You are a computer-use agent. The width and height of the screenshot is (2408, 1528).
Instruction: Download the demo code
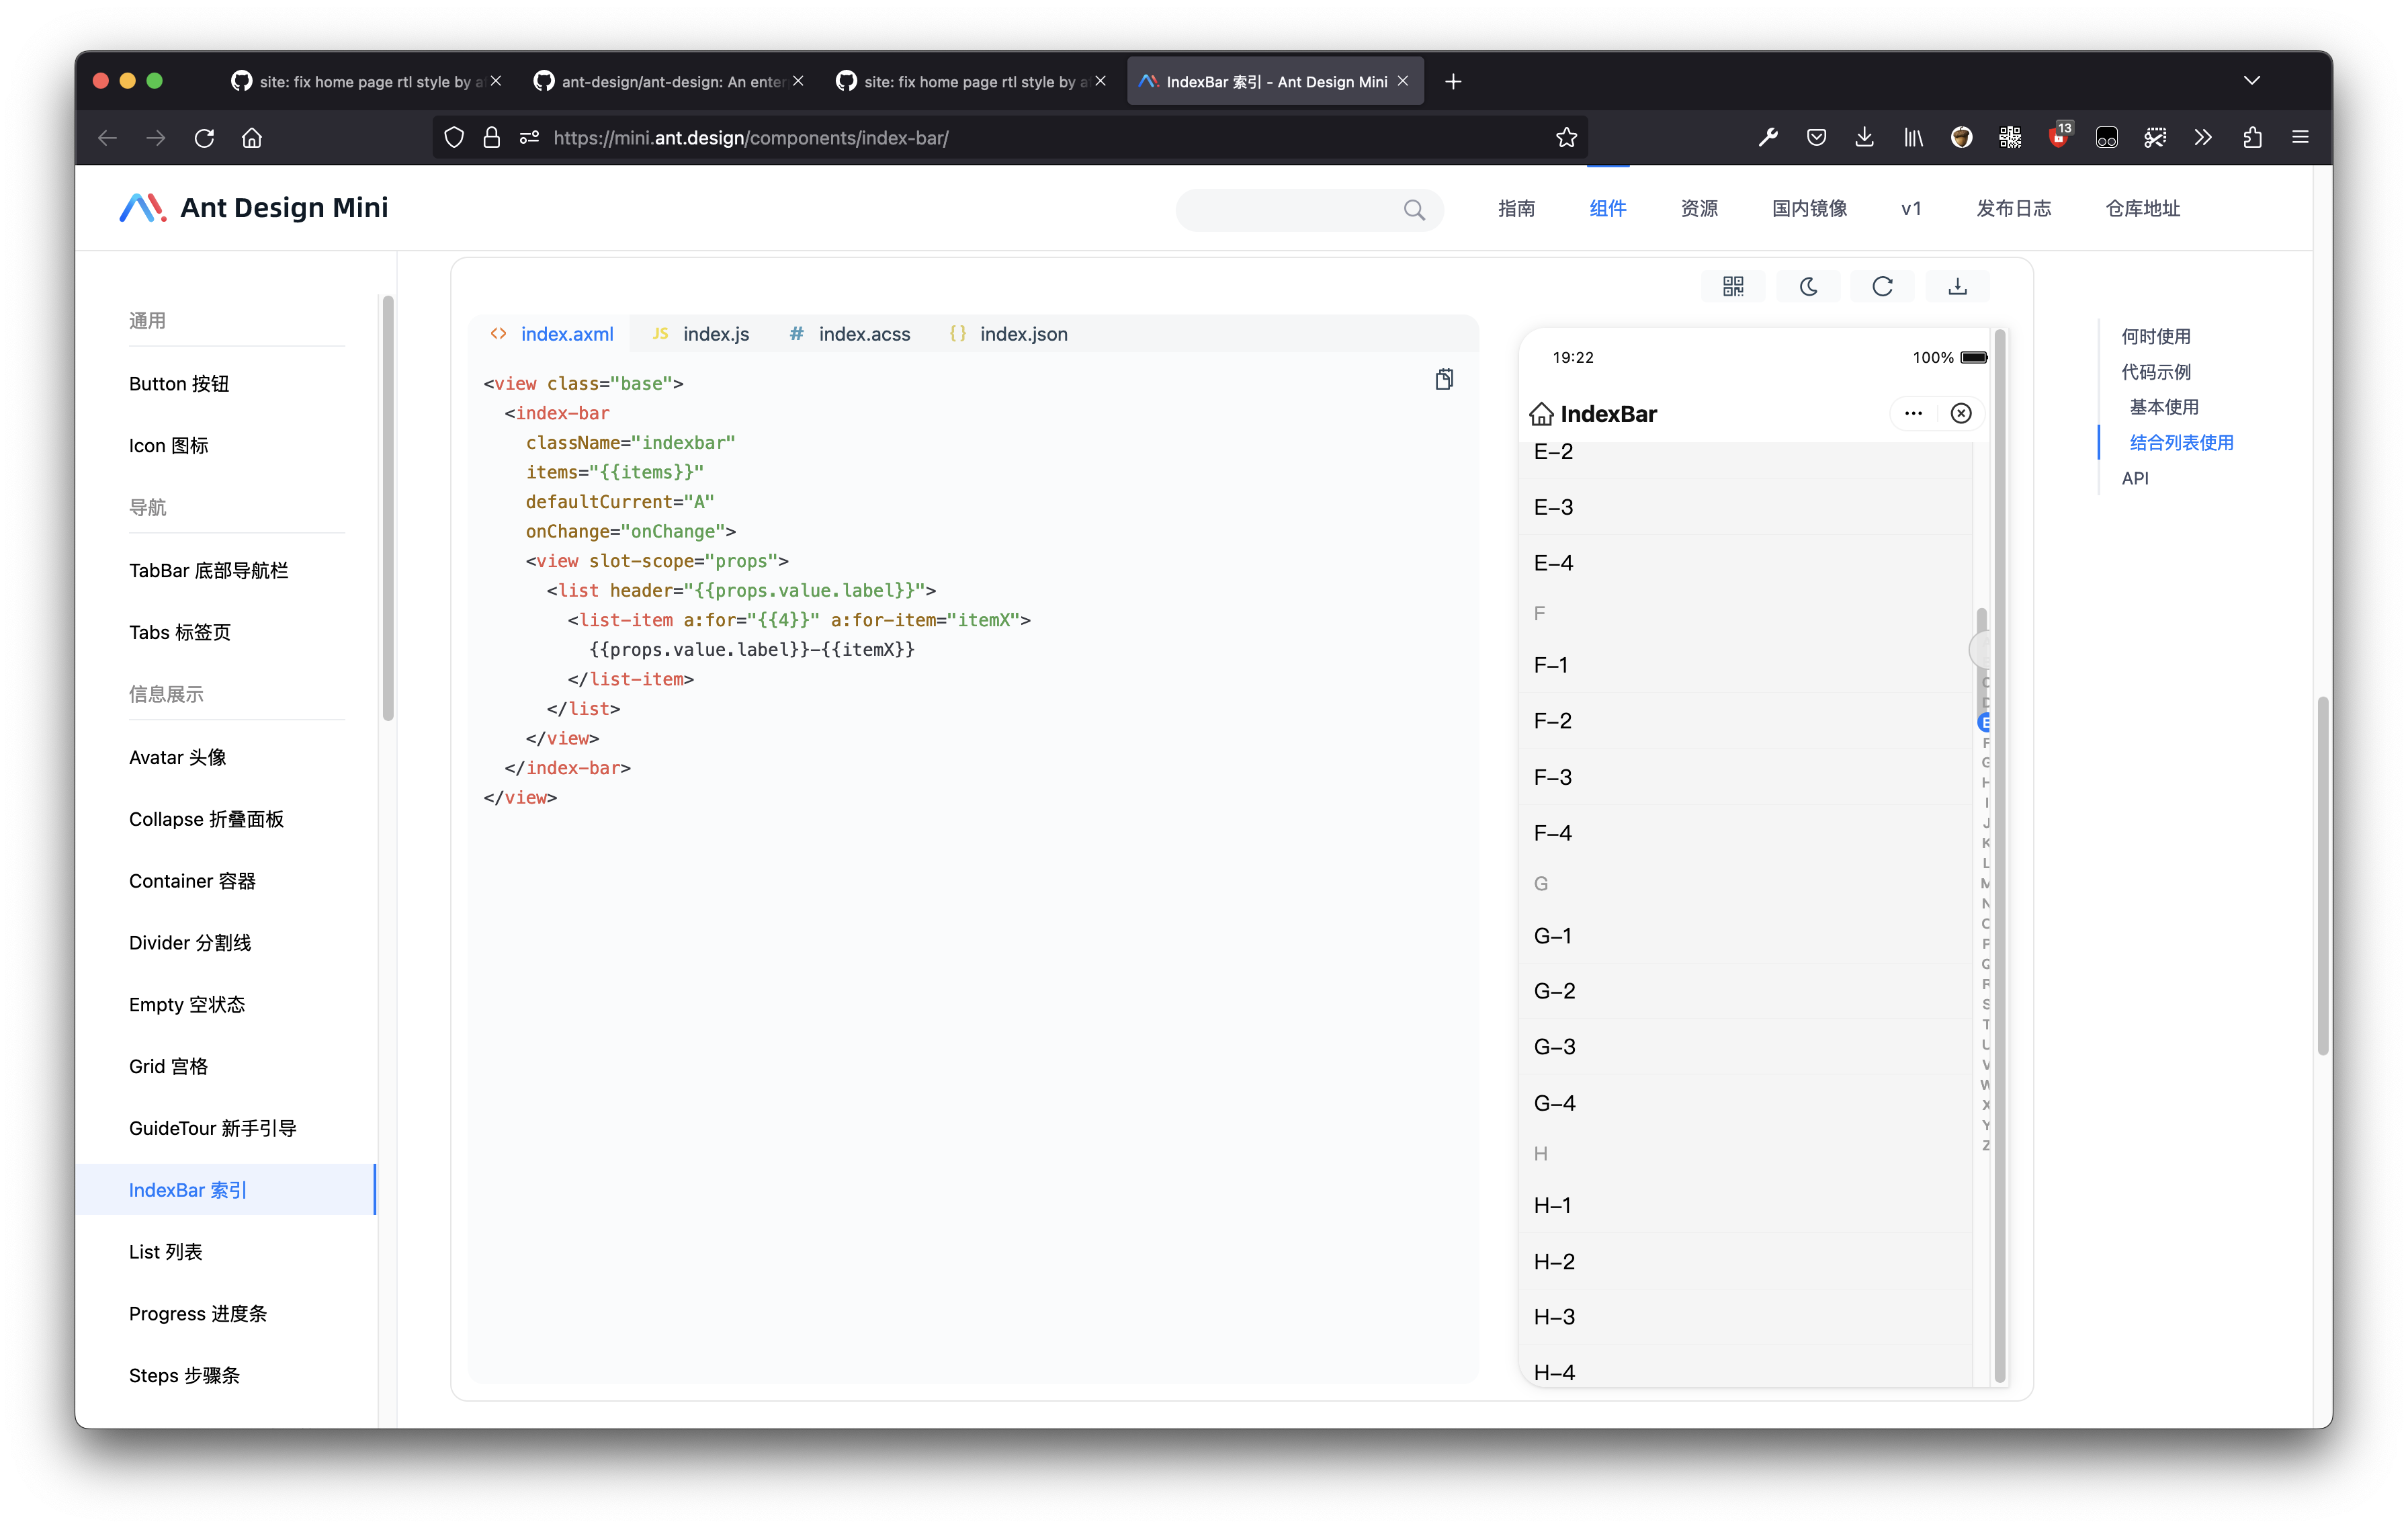click(1957, 286)
